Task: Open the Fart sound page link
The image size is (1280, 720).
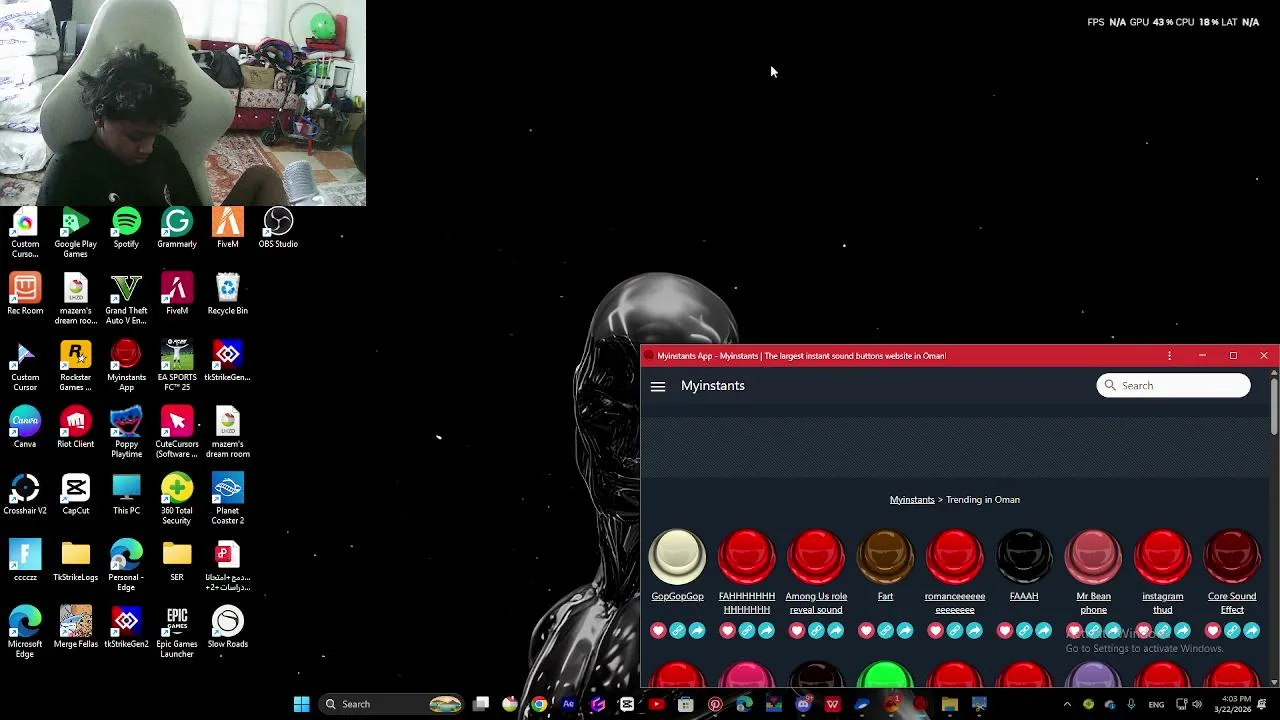Action: tap(885, 596)
